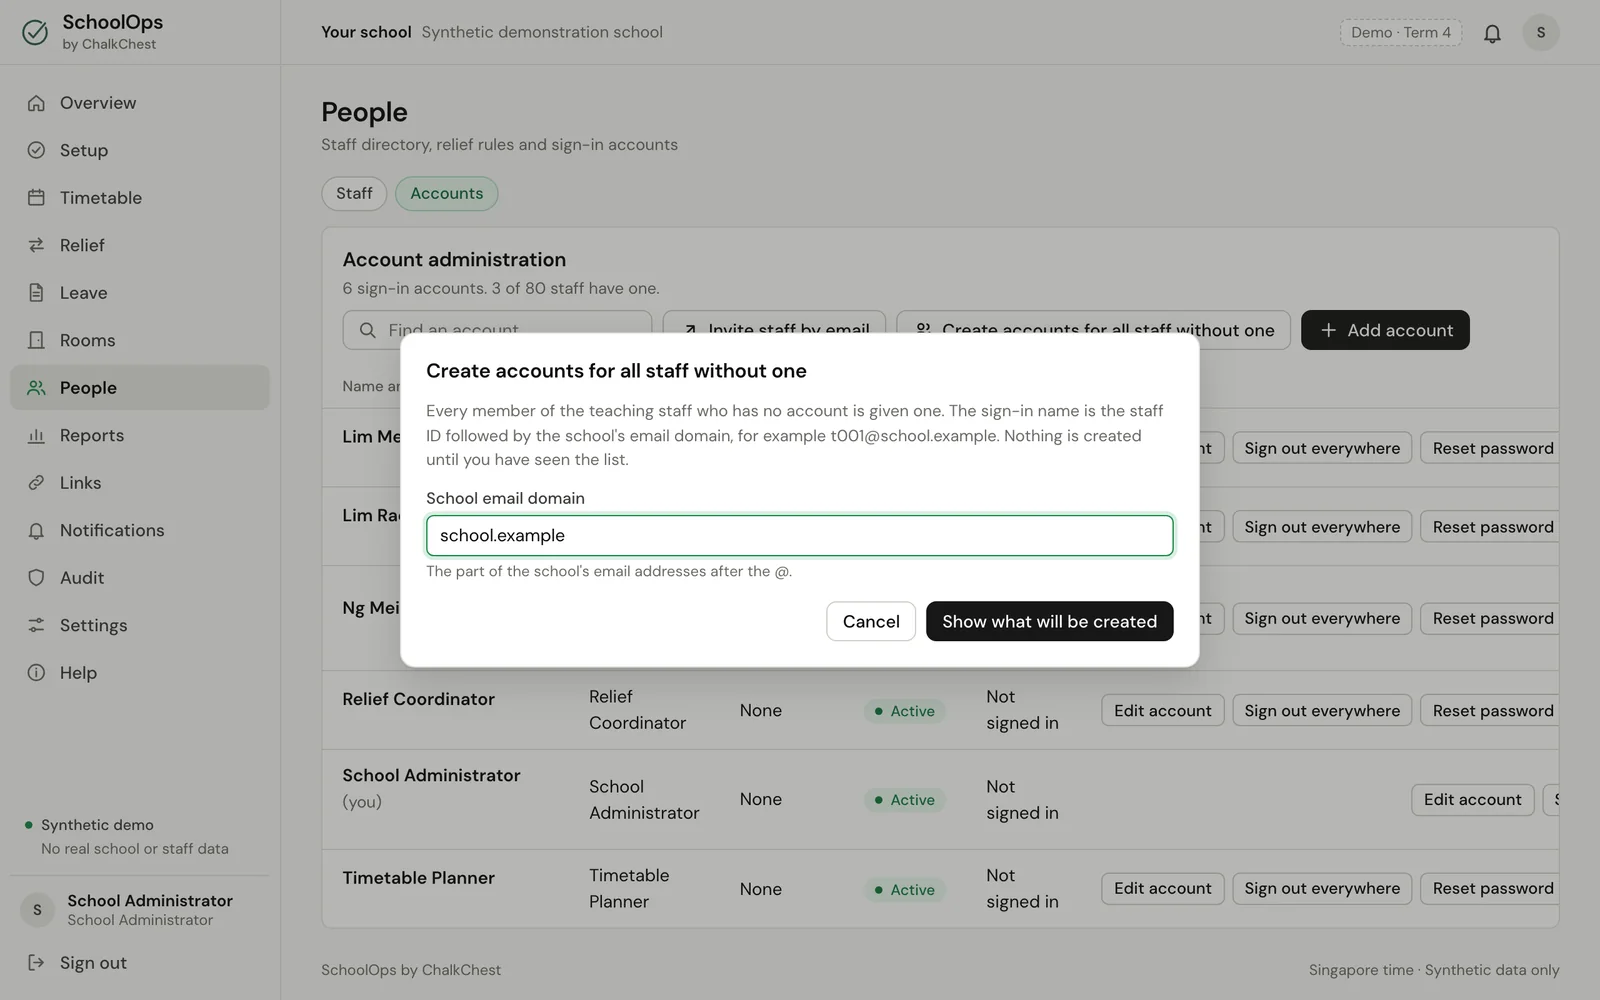Click the Leave document icon
The height and width of the screenshot is (1000, 1600).
[x=36, y=293]
